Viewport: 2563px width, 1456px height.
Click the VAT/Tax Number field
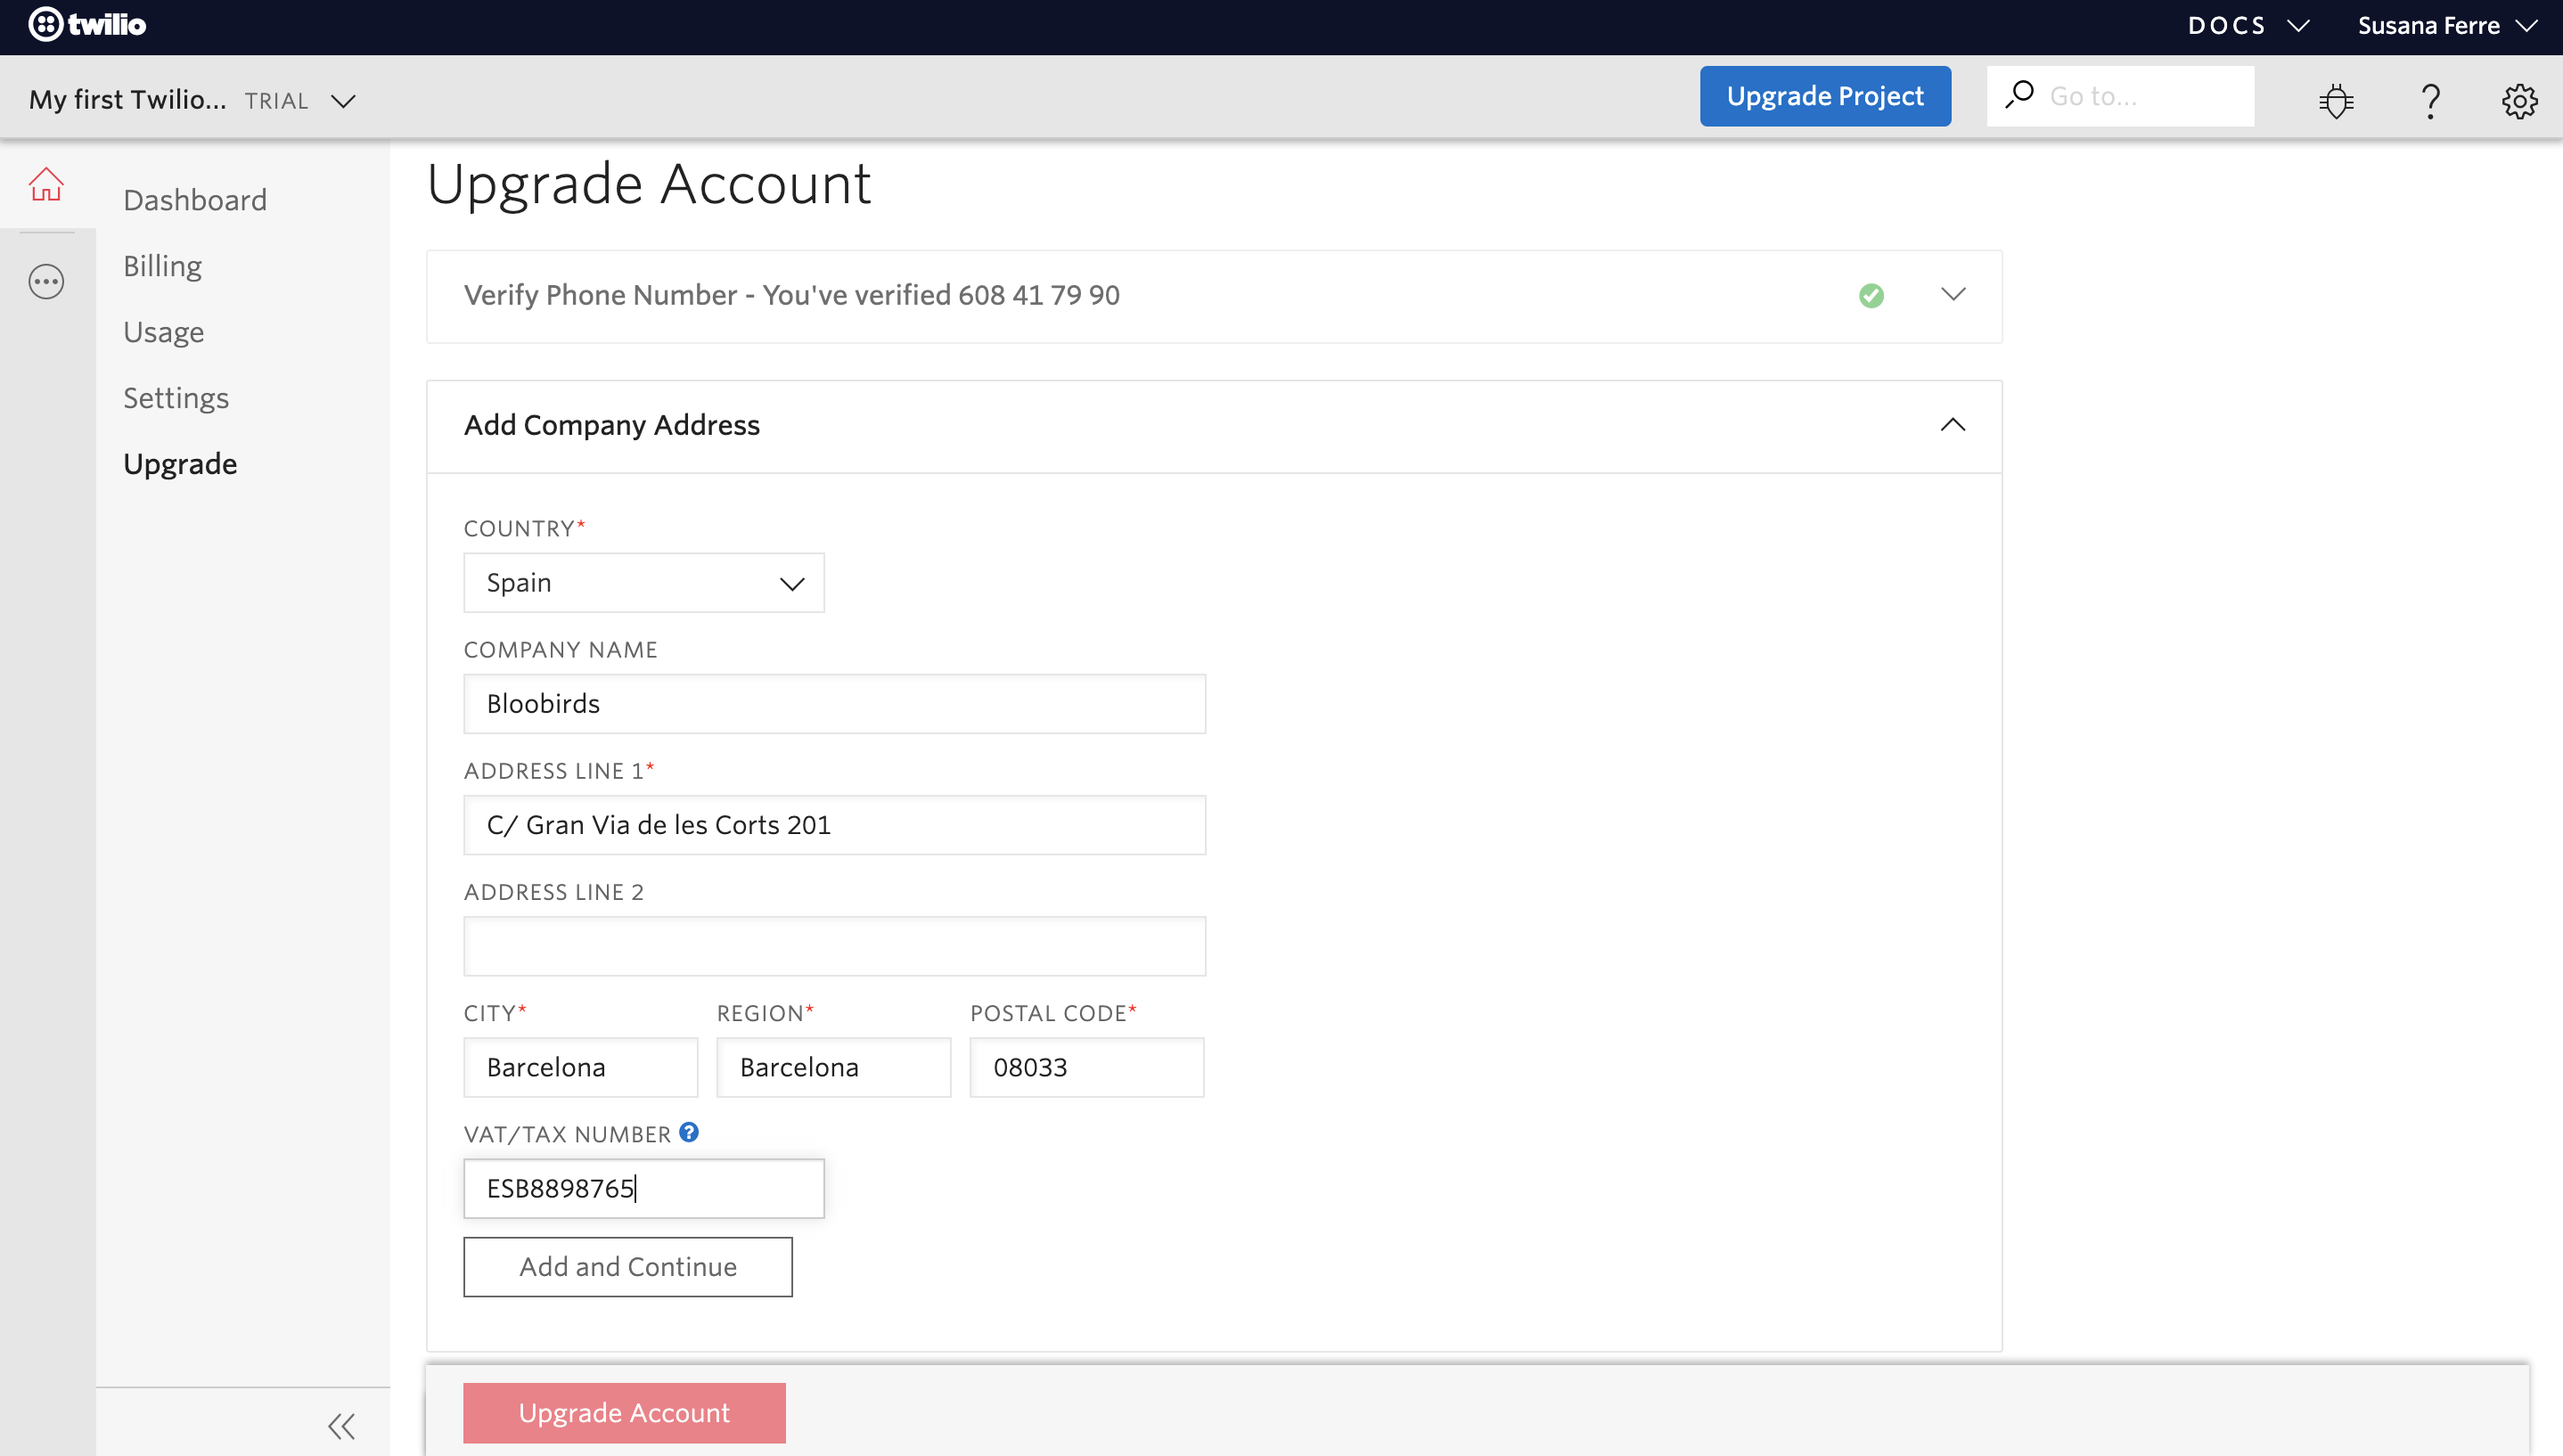click(x=643, y=1189)
